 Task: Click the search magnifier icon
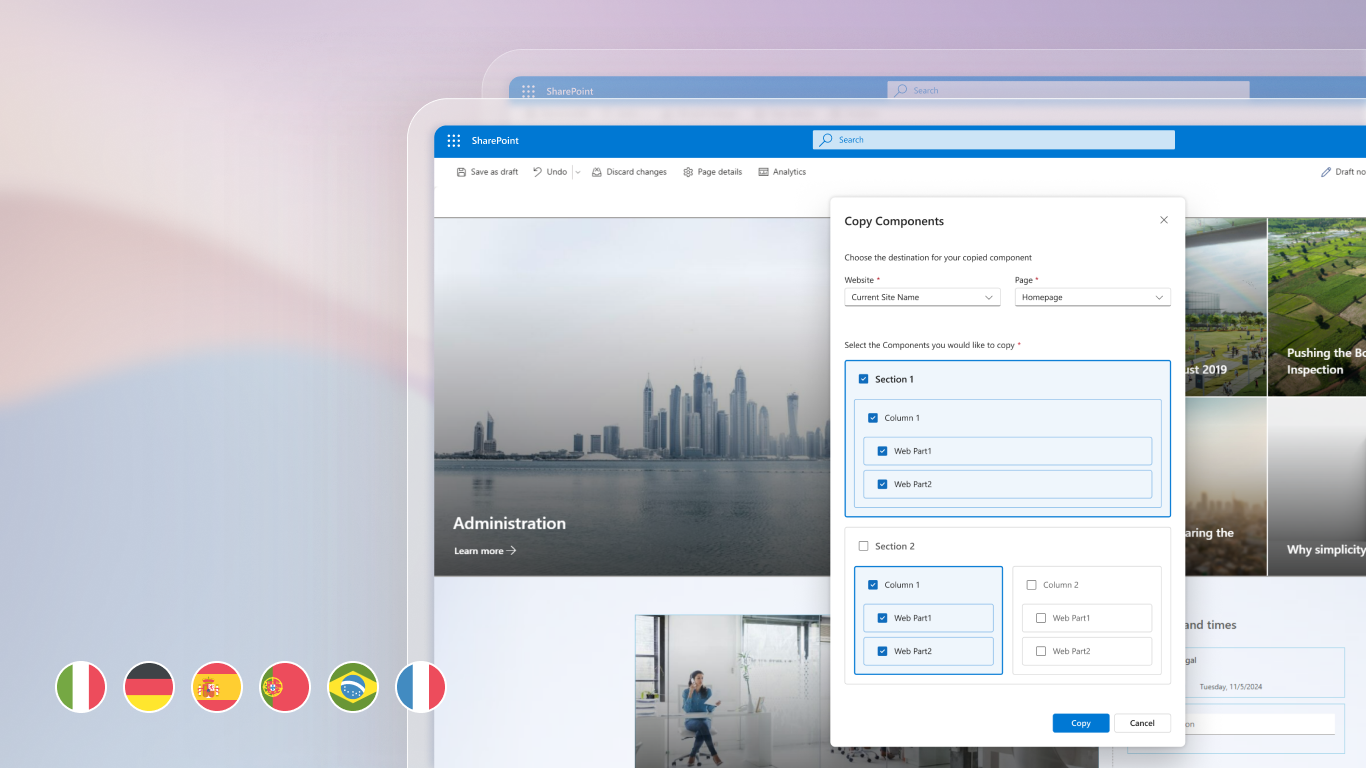826,140
